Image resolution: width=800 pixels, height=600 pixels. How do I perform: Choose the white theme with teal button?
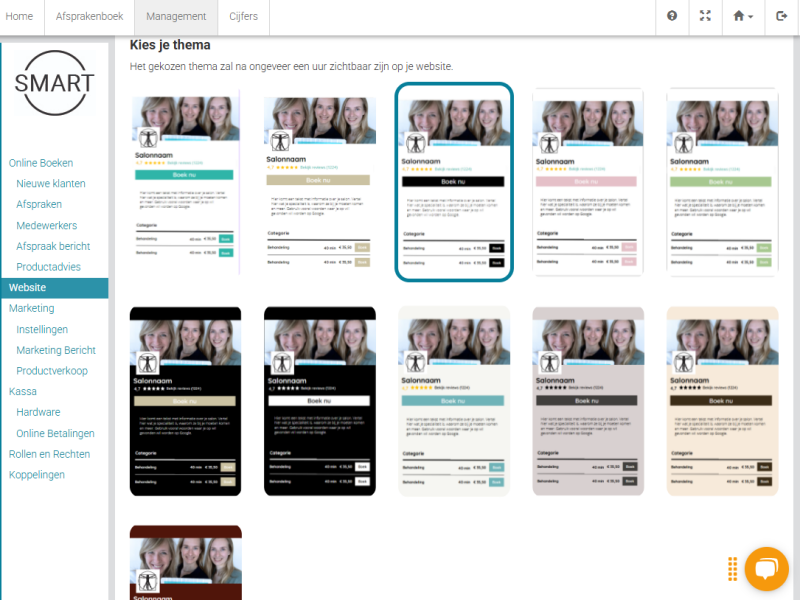(185, 182)
